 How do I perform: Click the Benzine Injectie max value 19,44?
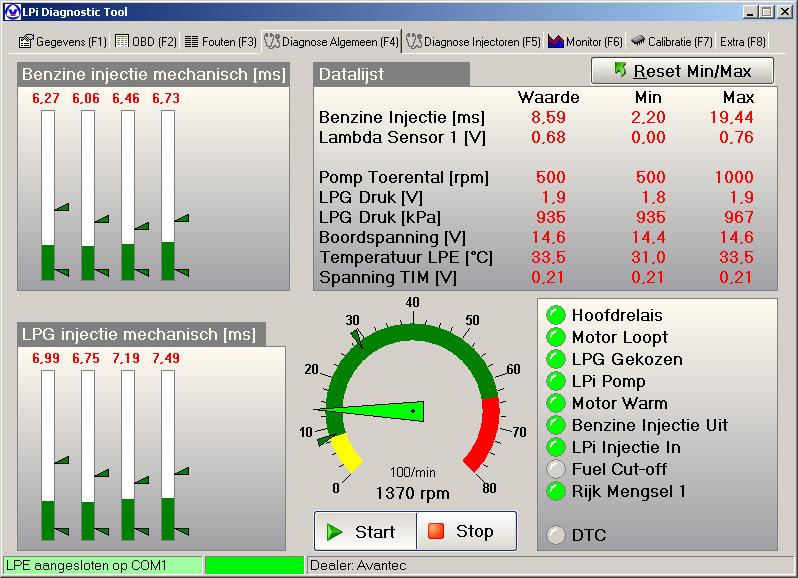pos(732,117)
